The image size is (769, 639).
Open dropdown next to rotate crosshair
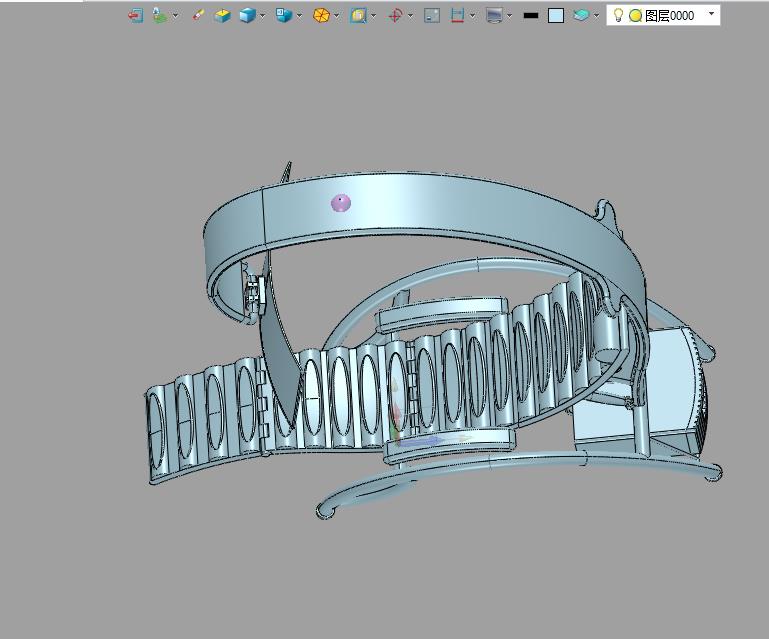(410, 16)
